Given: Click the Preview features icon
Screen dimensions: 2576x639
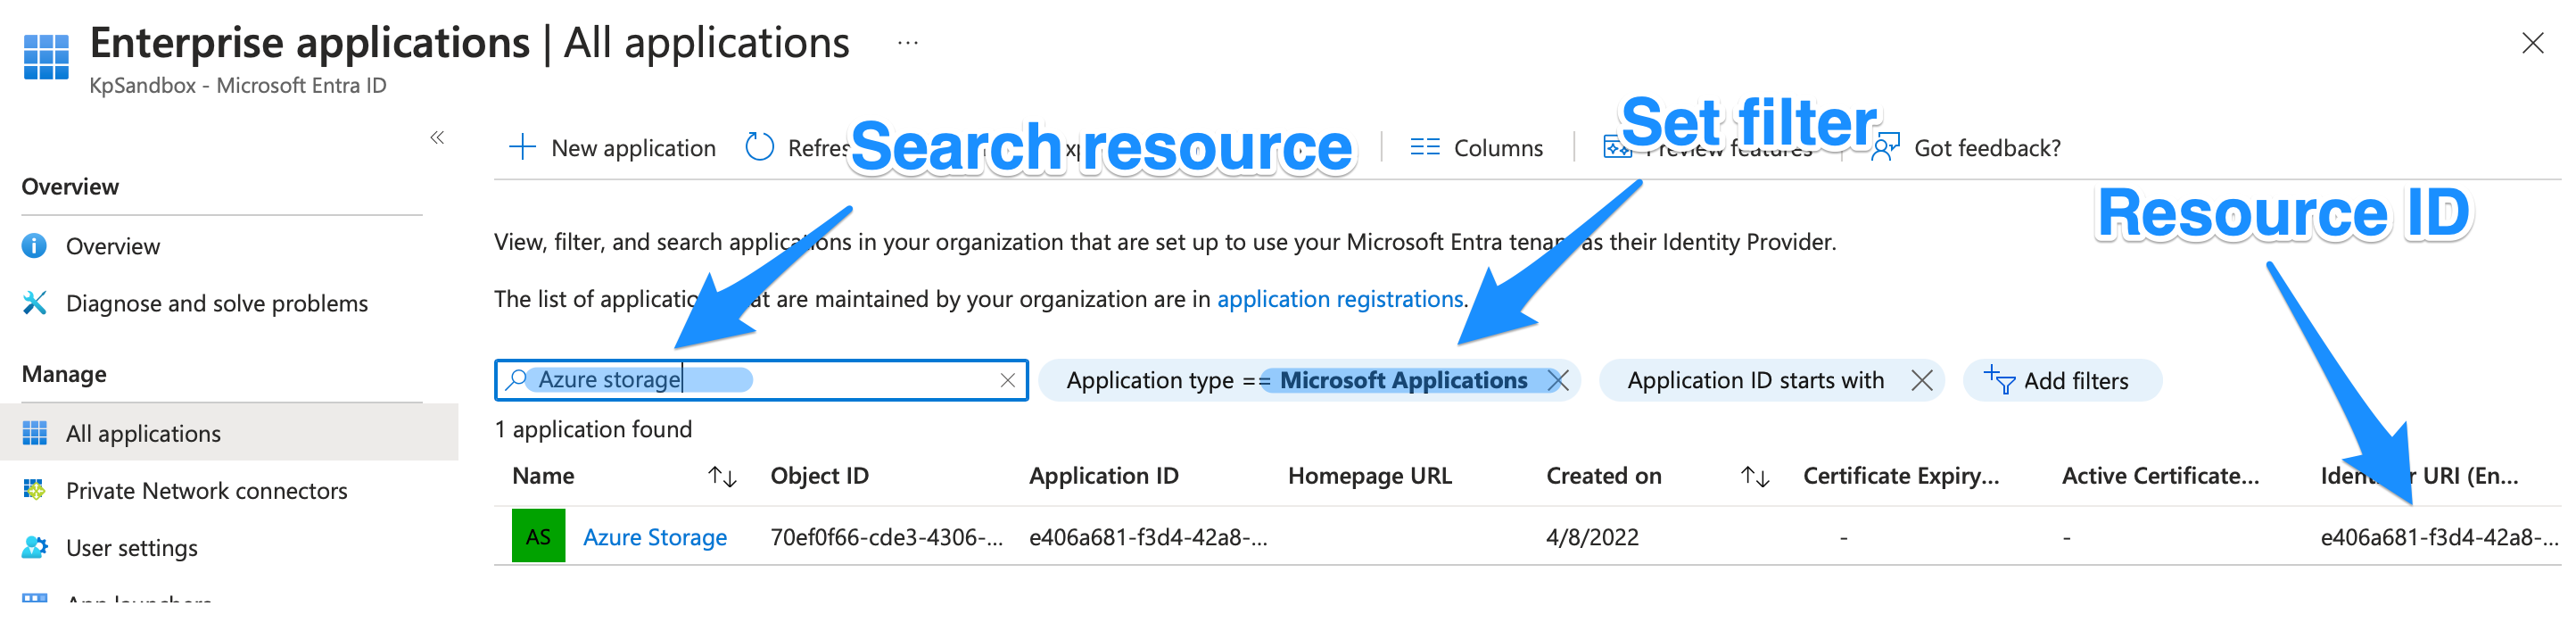Looking at the screenshot, I should [1617, 149].
